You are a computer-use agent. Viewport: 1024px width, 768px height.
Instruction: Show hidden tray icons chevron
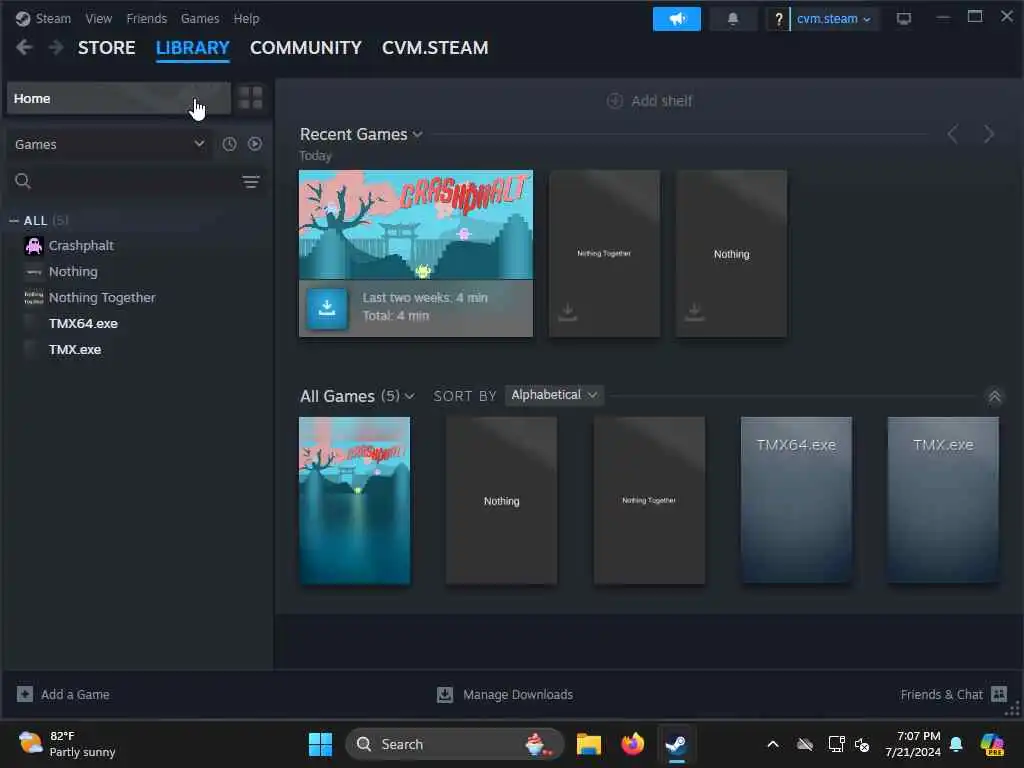click(773, 744)
